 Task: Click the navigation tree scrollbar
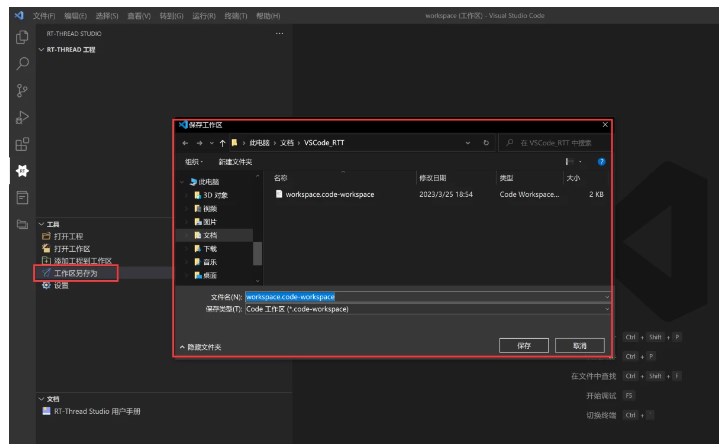257,254
